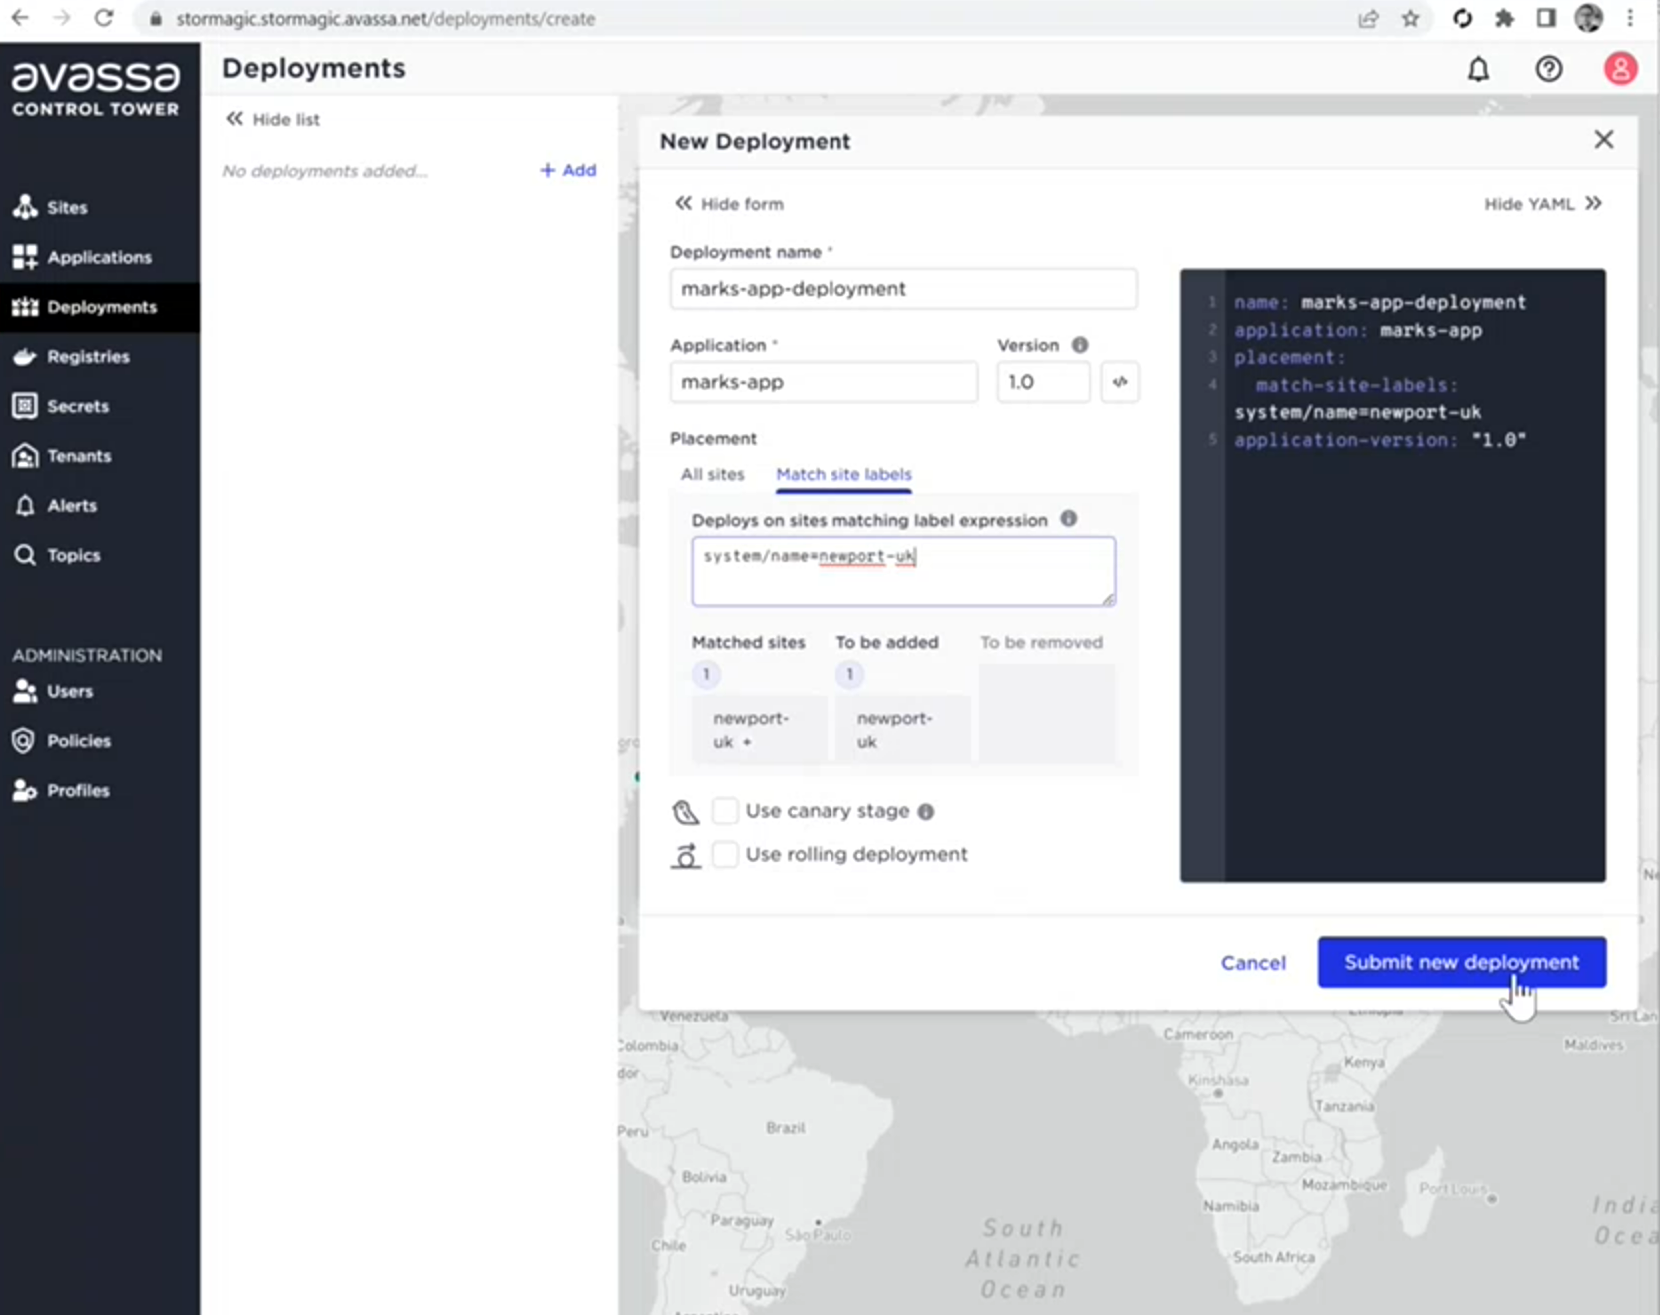This screenshot has height=1315, width=1660.
Task: Enable Use rolling deployment checkbox
Action: coord(725,855)
